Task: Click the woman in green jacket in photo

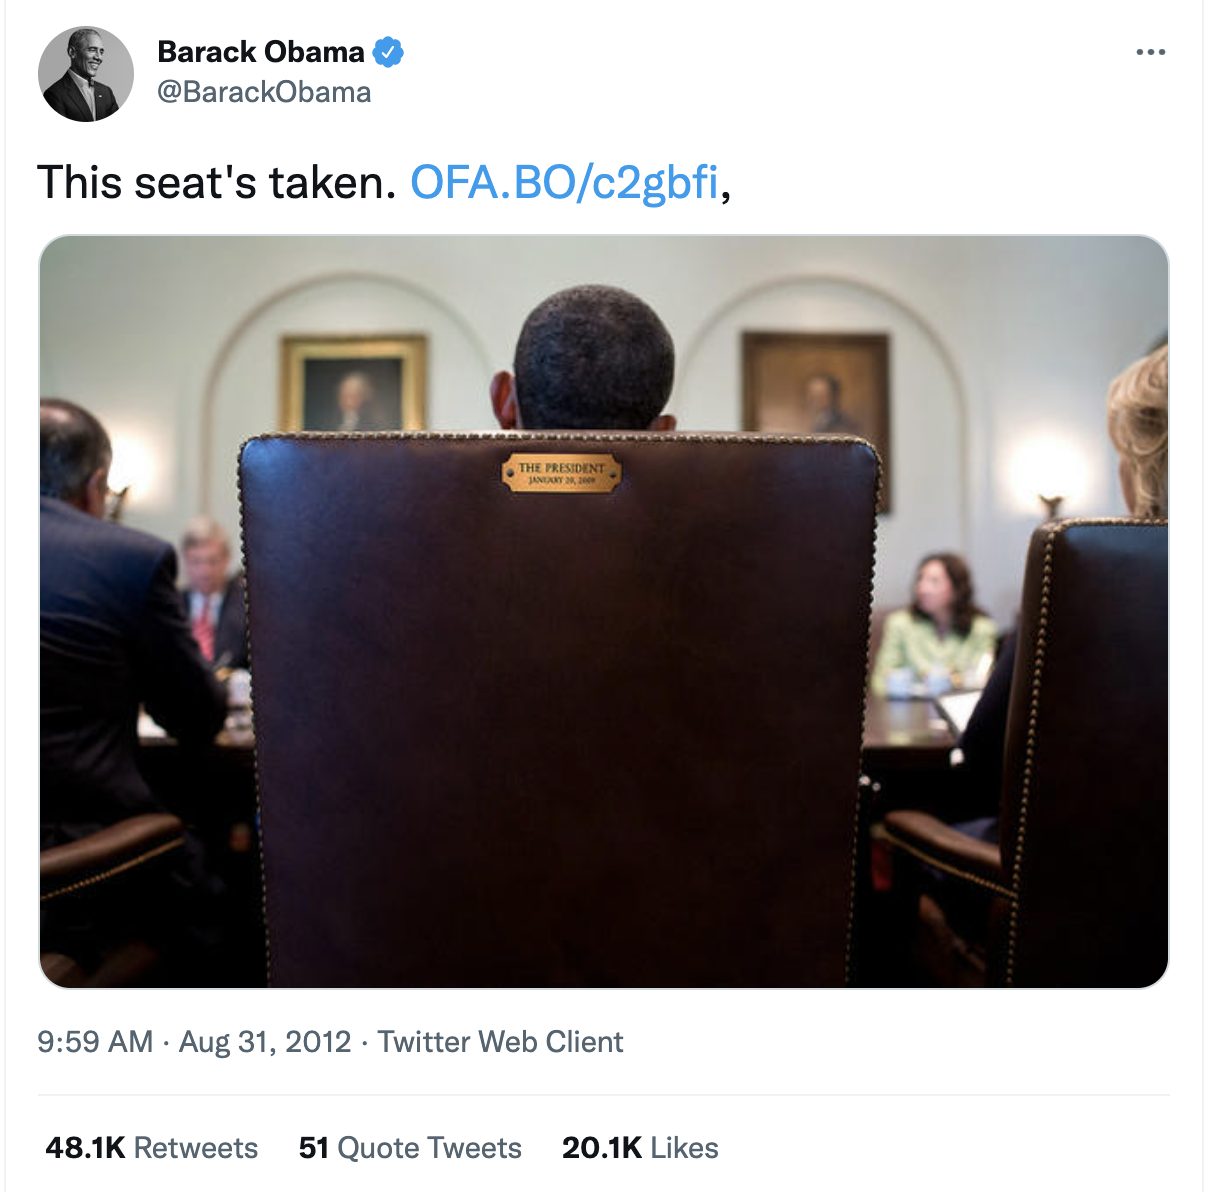Action: point(935,620)
